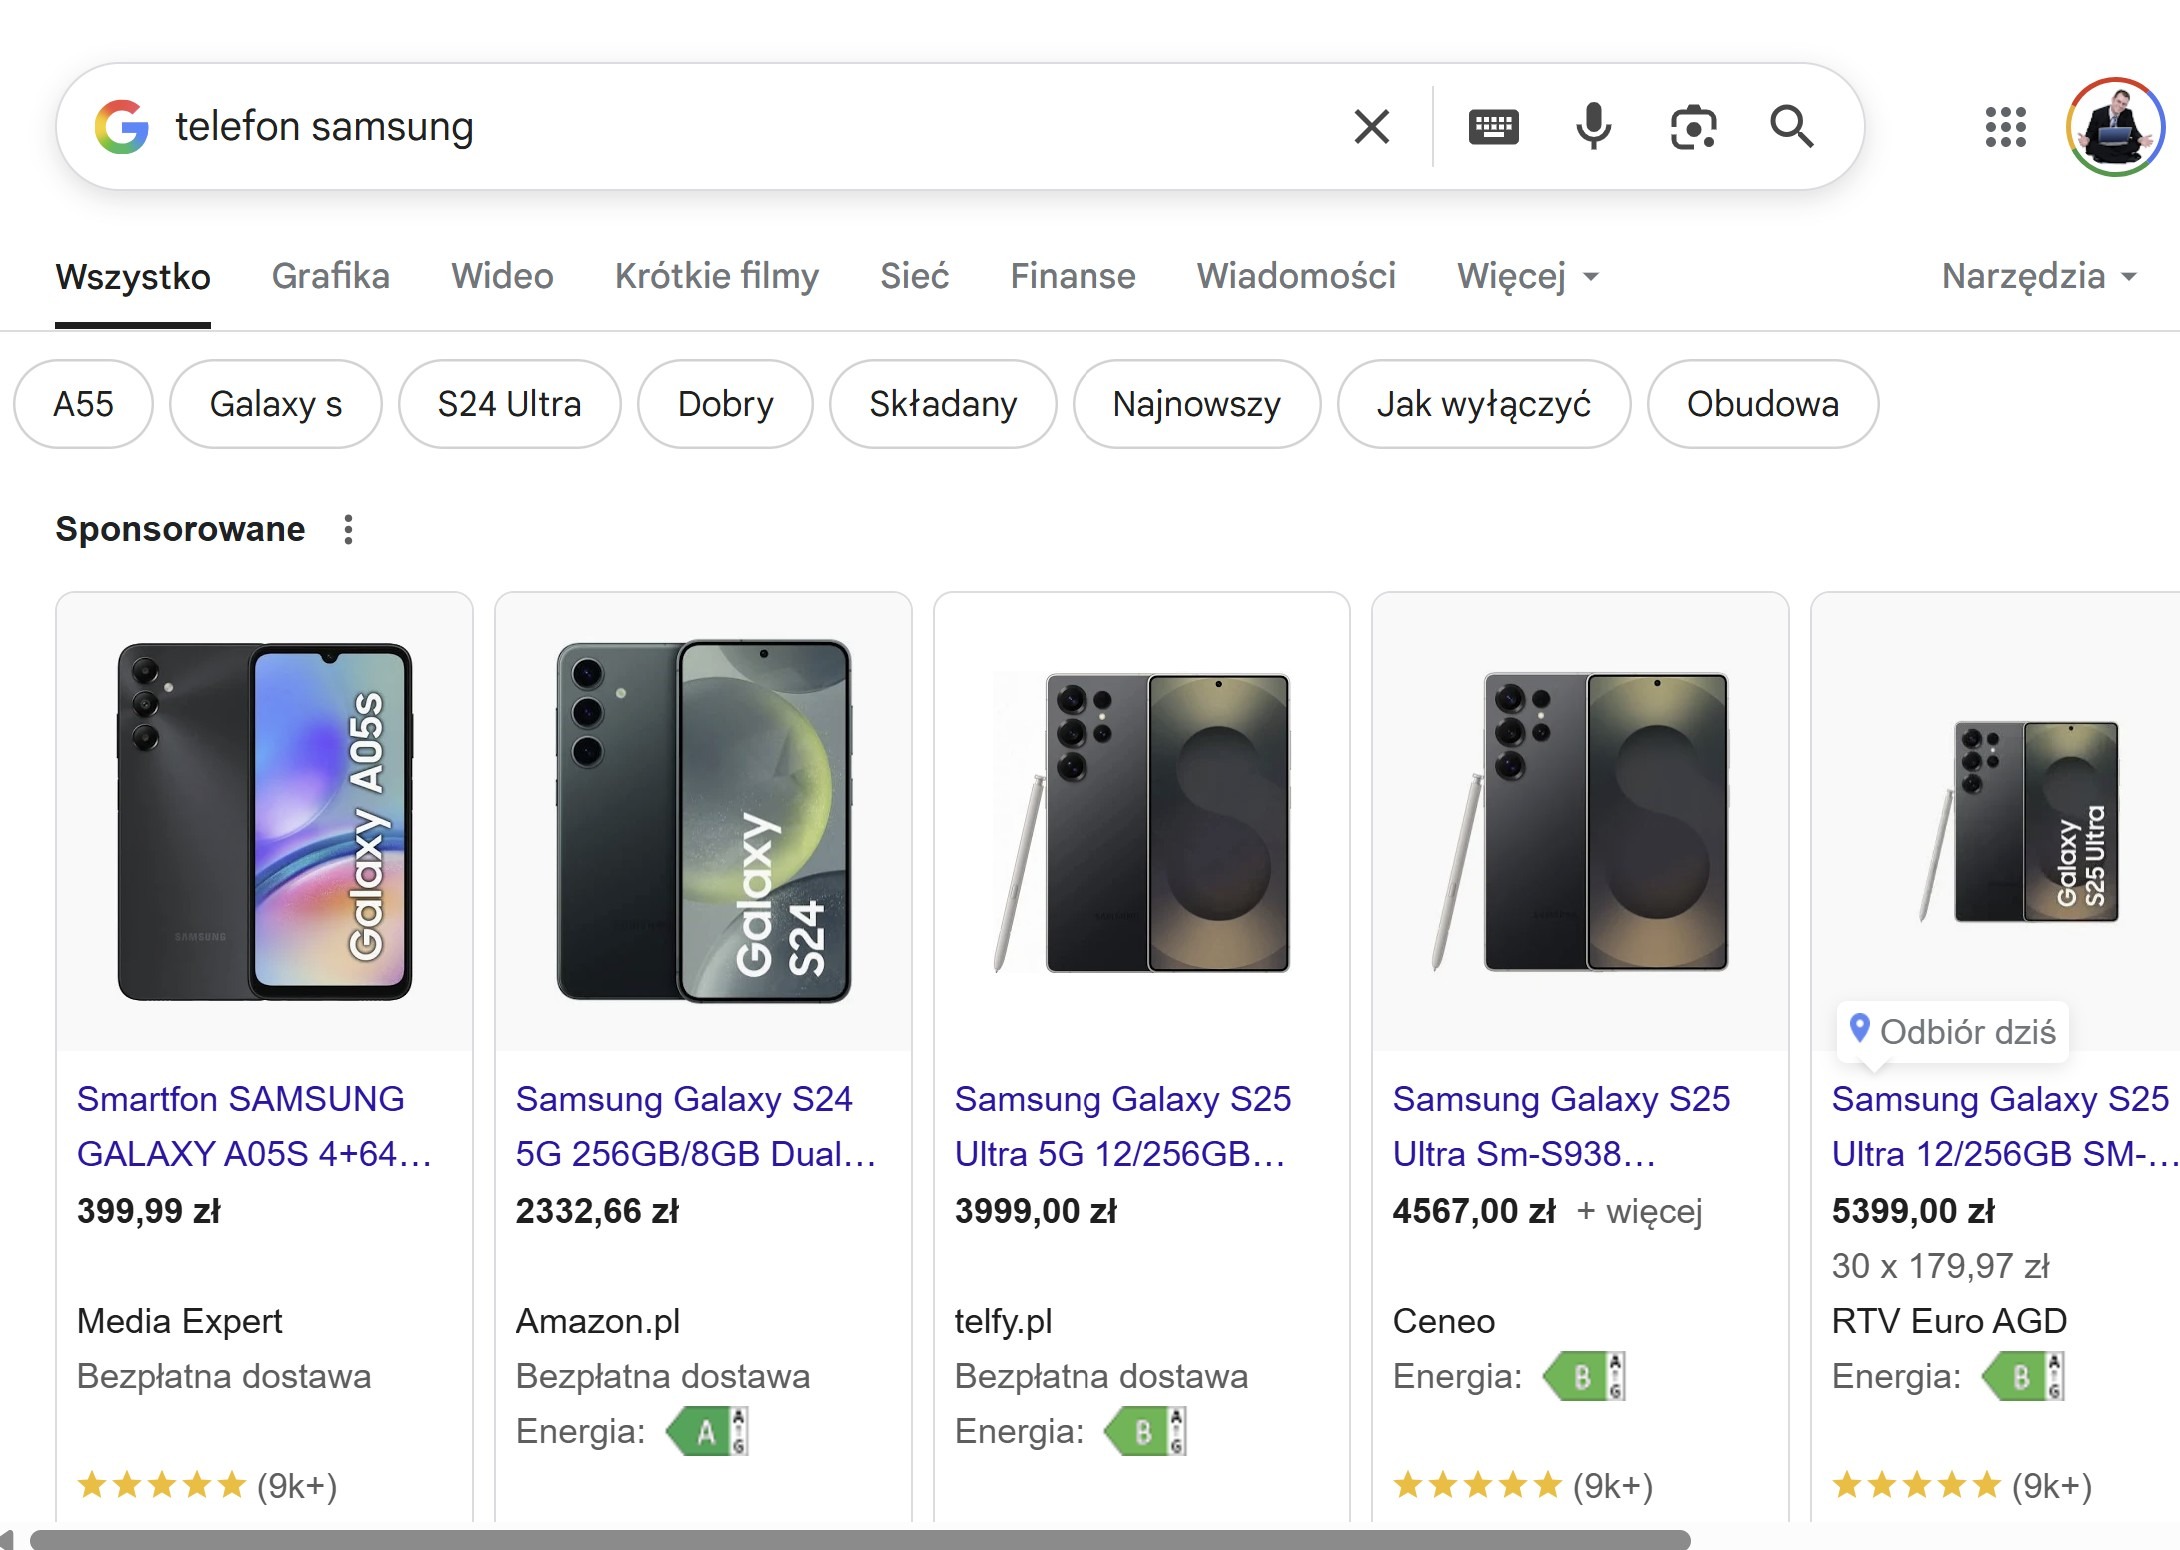This screenshot has width=2180, height=1550.
Task: Open Samsung Galaxy S24 5G 256GB/8GB link
Action: coord(696,1126)
